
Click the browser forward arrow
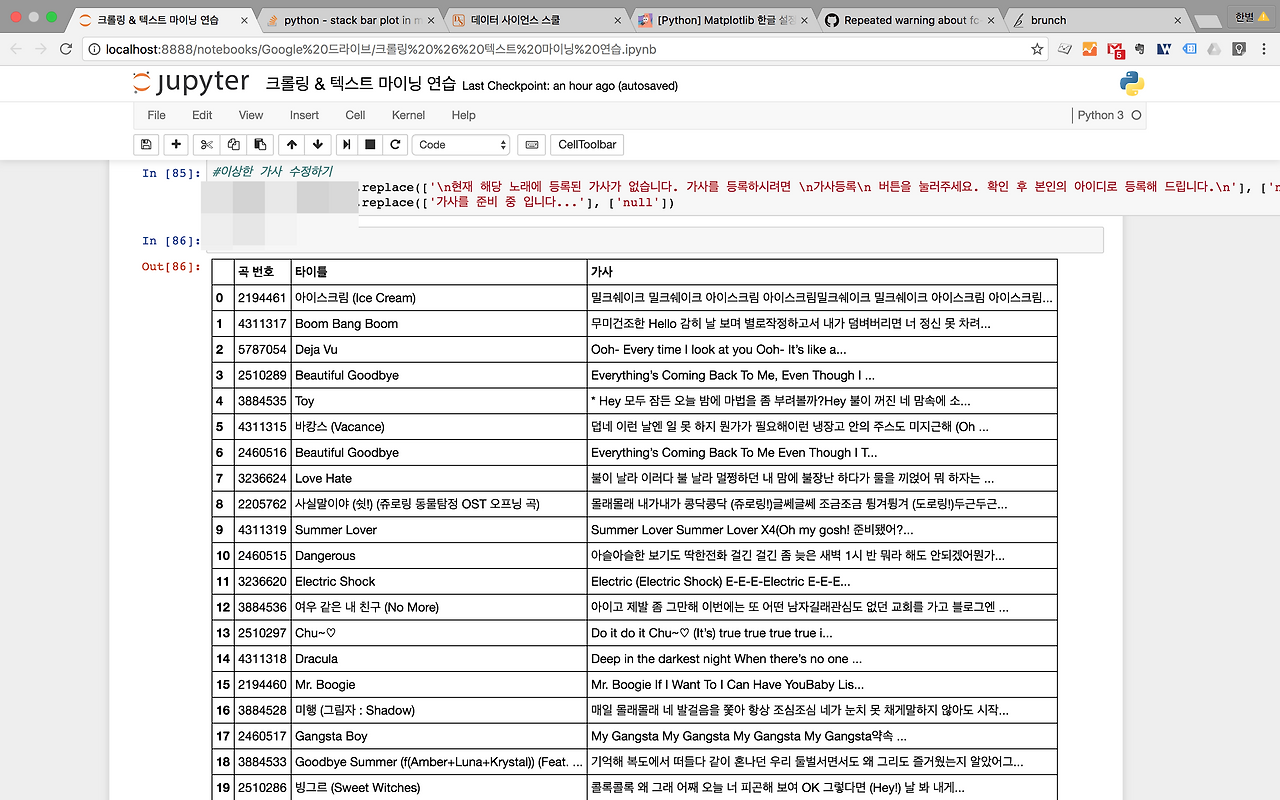tap(41, 48)
